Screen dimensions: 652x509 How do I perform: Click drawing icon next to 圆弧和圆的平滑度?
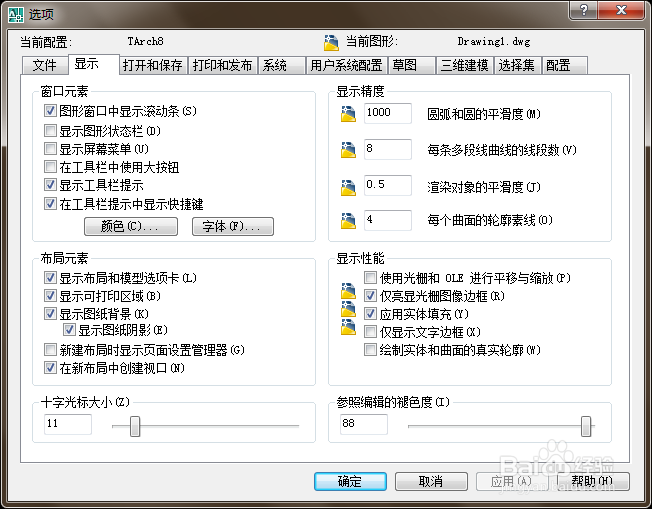point(348,114)
